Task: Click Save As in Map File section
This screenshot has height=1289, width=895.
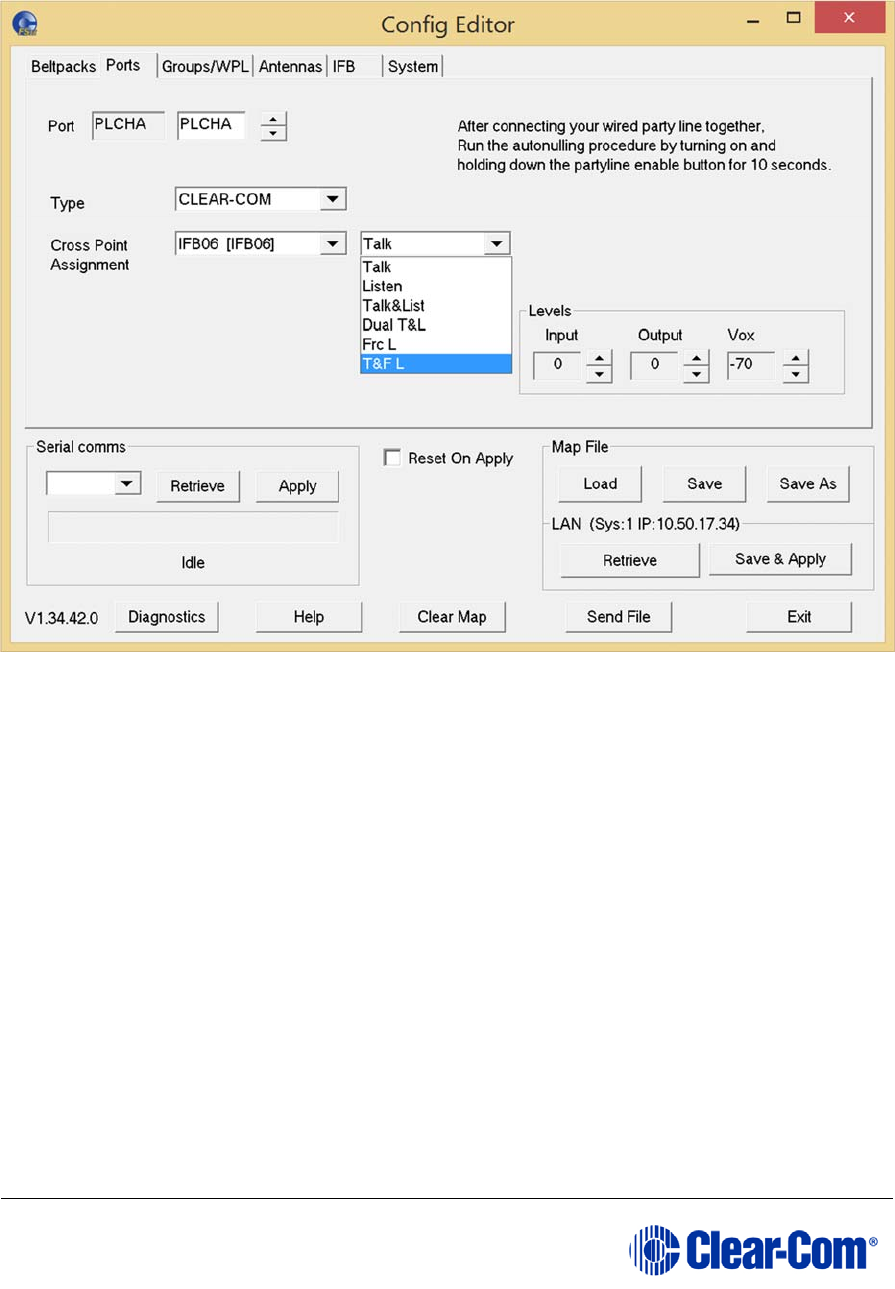Action: 808,484
